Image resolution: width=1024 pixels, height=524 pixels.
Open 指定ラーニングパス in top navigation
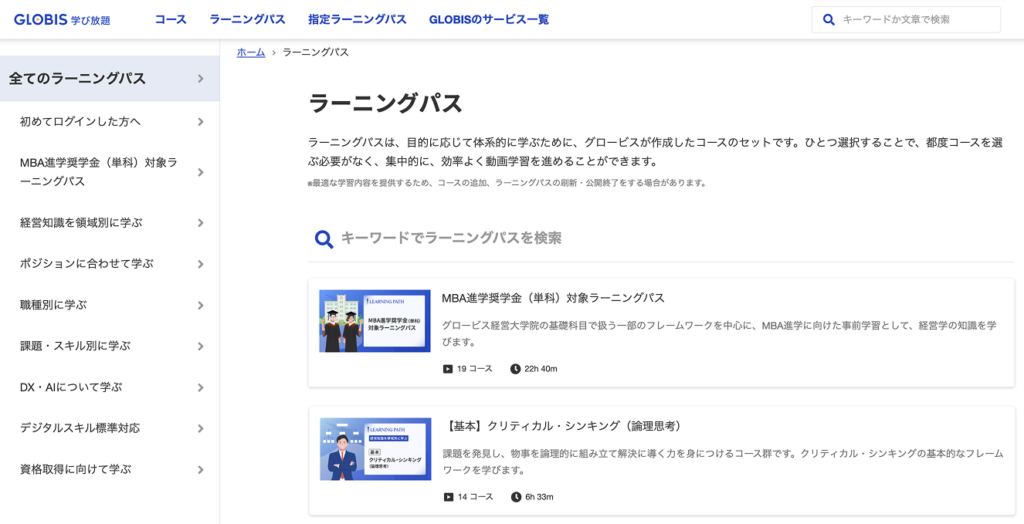[x=357, y=20]
